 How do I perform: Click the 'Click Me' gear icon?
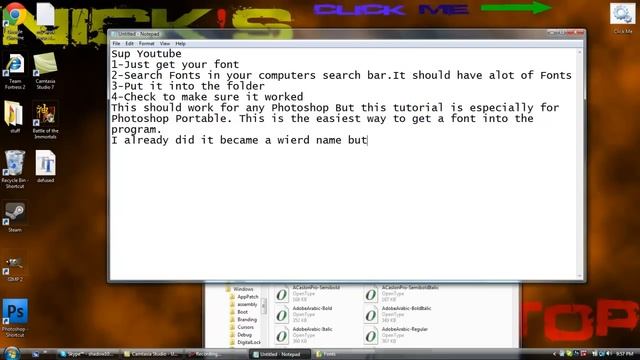622,17
